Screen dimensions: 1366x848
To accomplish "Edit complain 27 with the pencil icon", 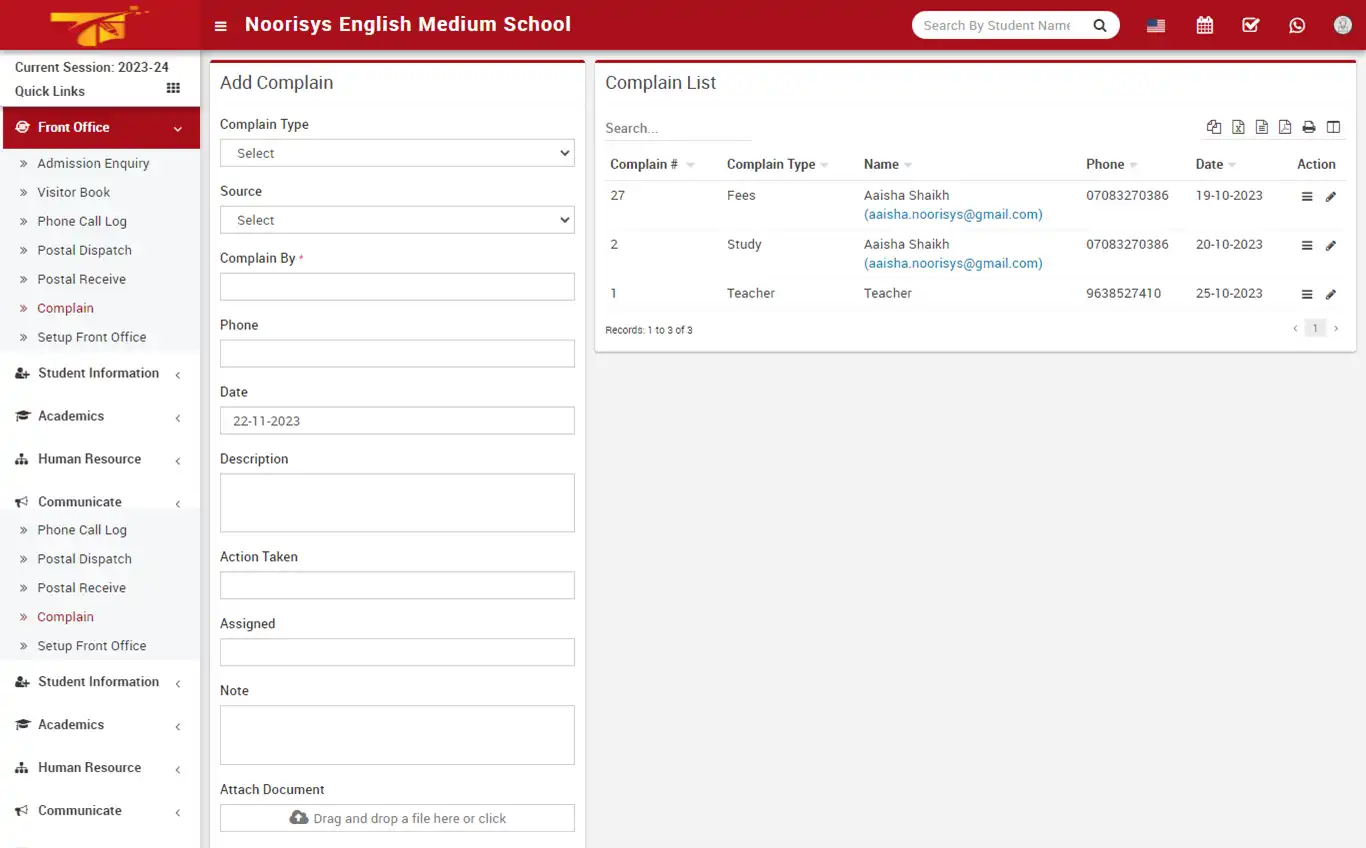I will click(1330, 196).
